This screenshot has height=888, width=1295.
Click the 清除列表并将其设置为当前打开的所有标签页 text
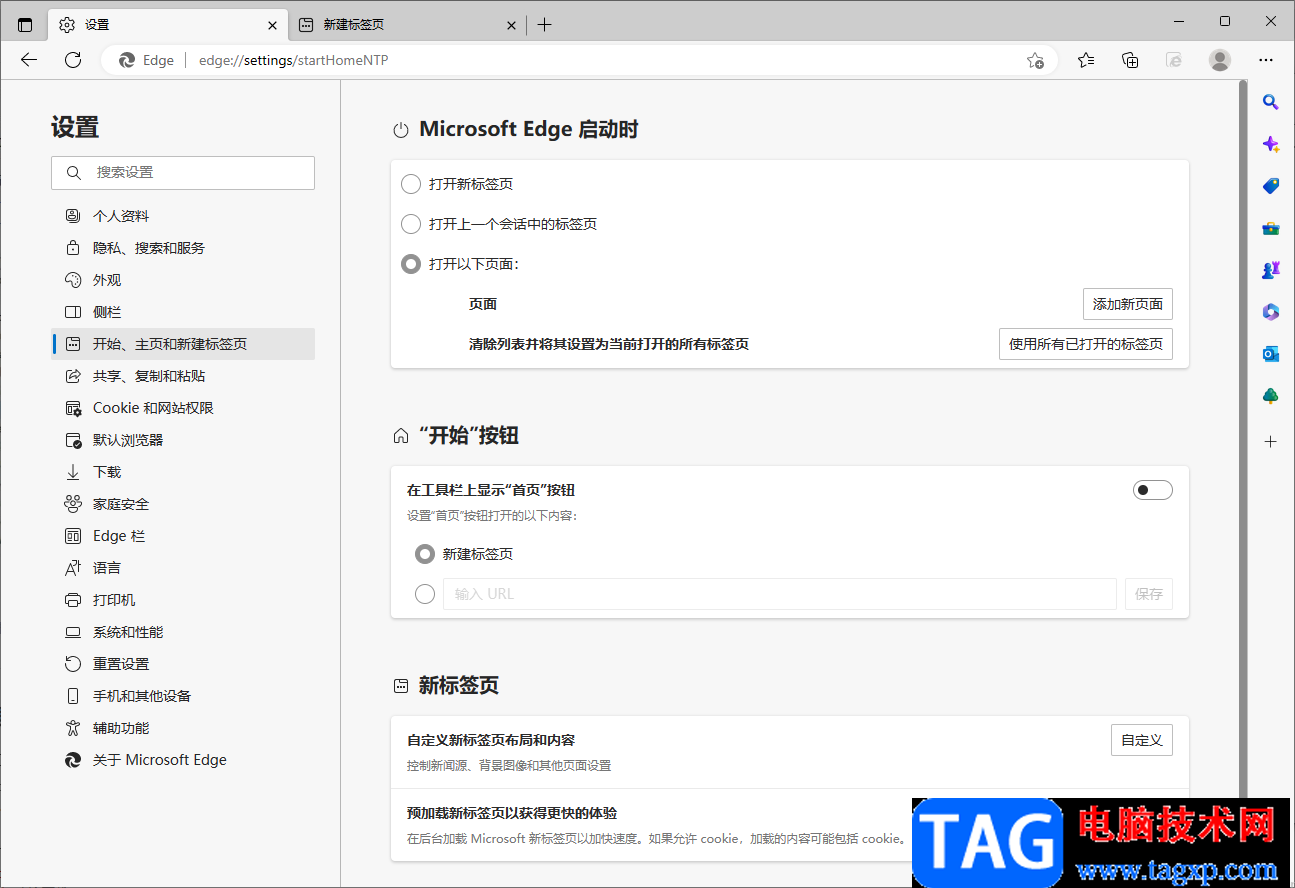click(609, 344)
